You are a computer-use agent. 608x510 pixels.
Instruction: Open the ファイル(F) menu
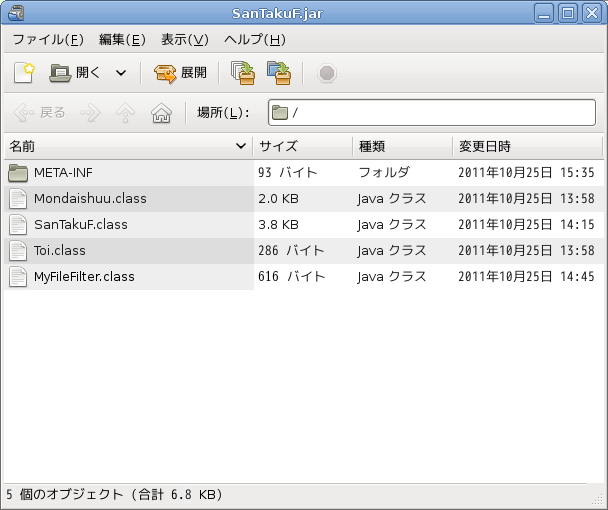(48, 39)
